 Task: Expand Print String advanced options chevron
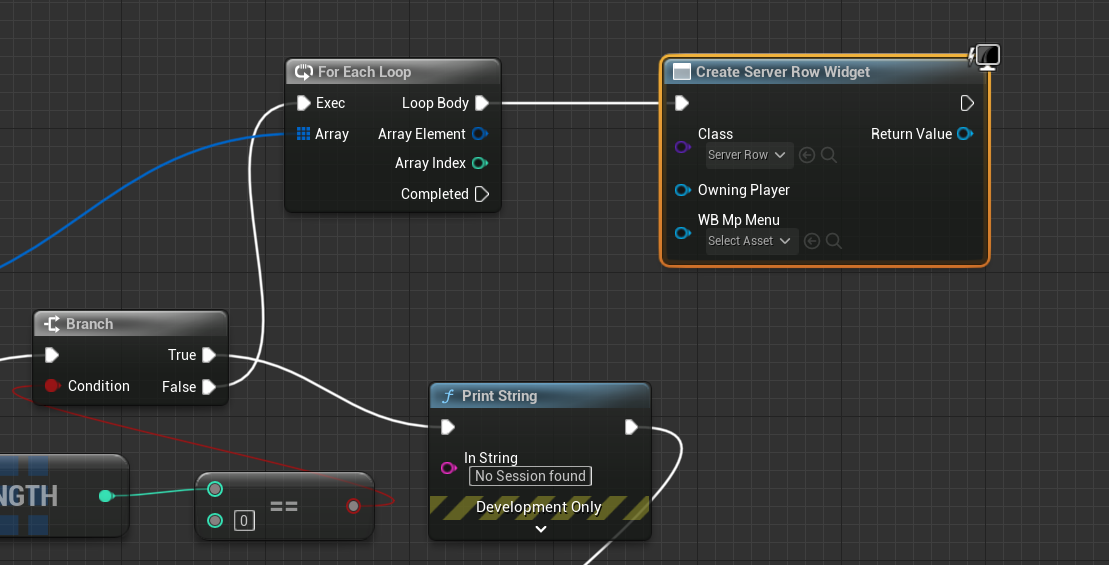point(540,529)
